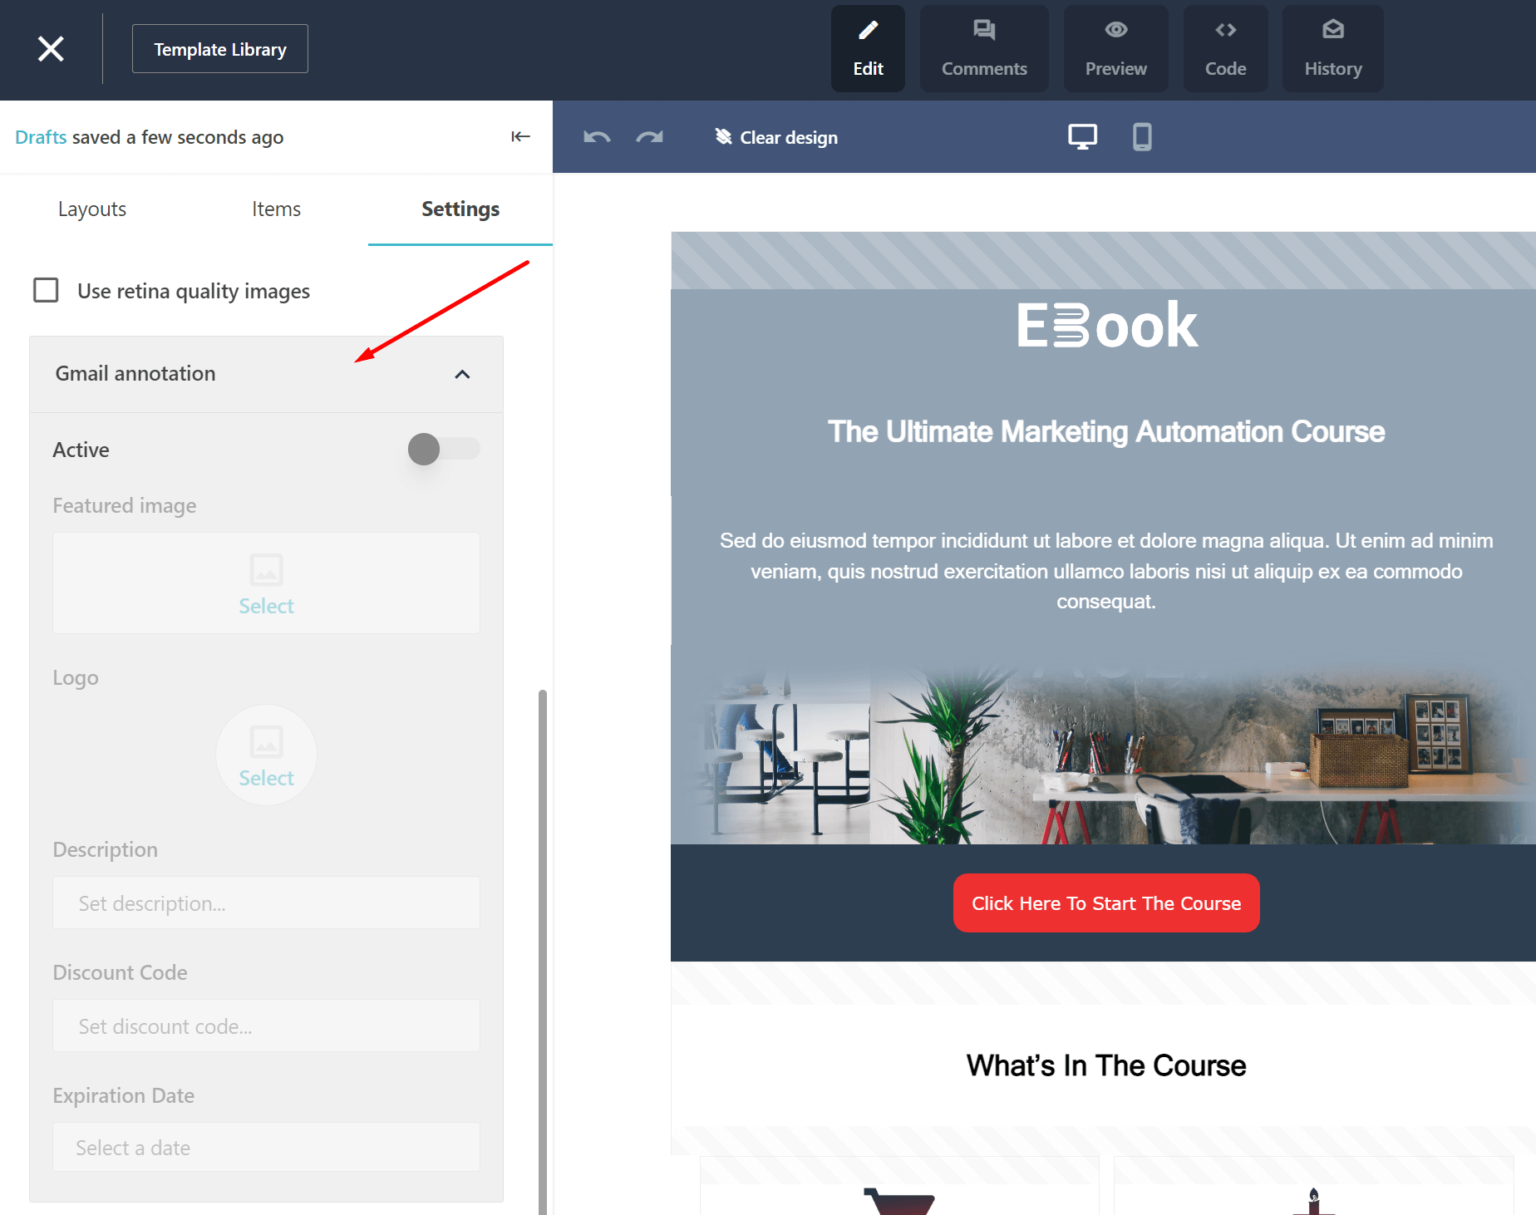Toggle the Gmail annotation Active switch
This screenshot has height=1215, width=1536.
(x=442, y=449)
